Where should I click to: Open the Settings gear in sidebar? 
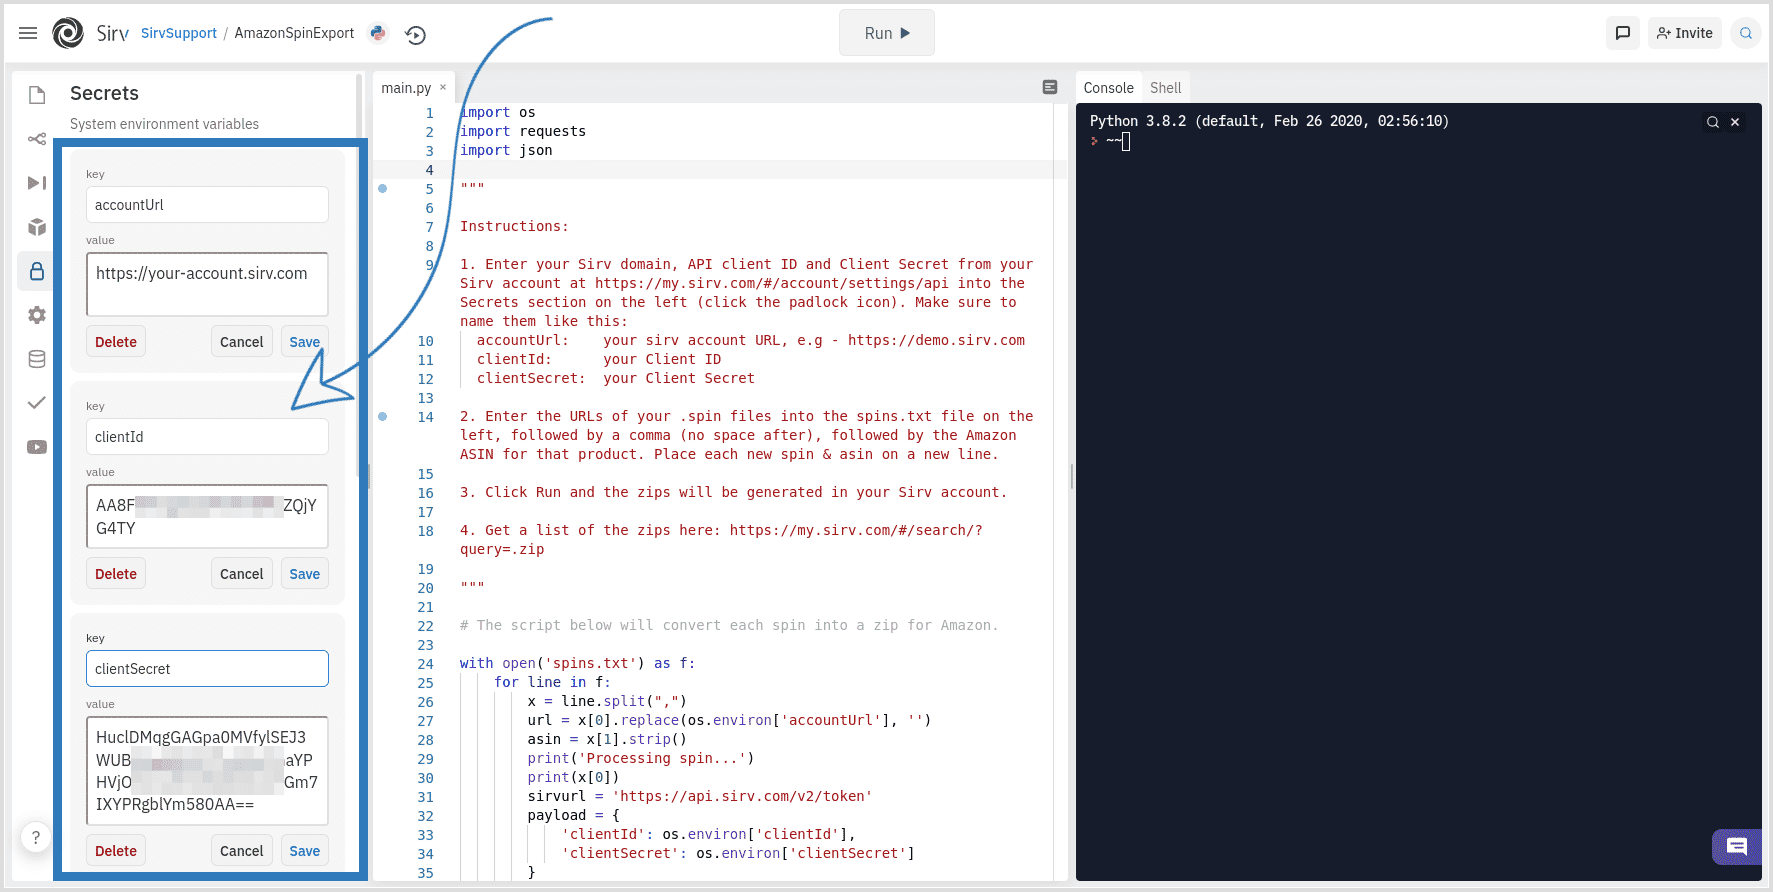[37, 315]
